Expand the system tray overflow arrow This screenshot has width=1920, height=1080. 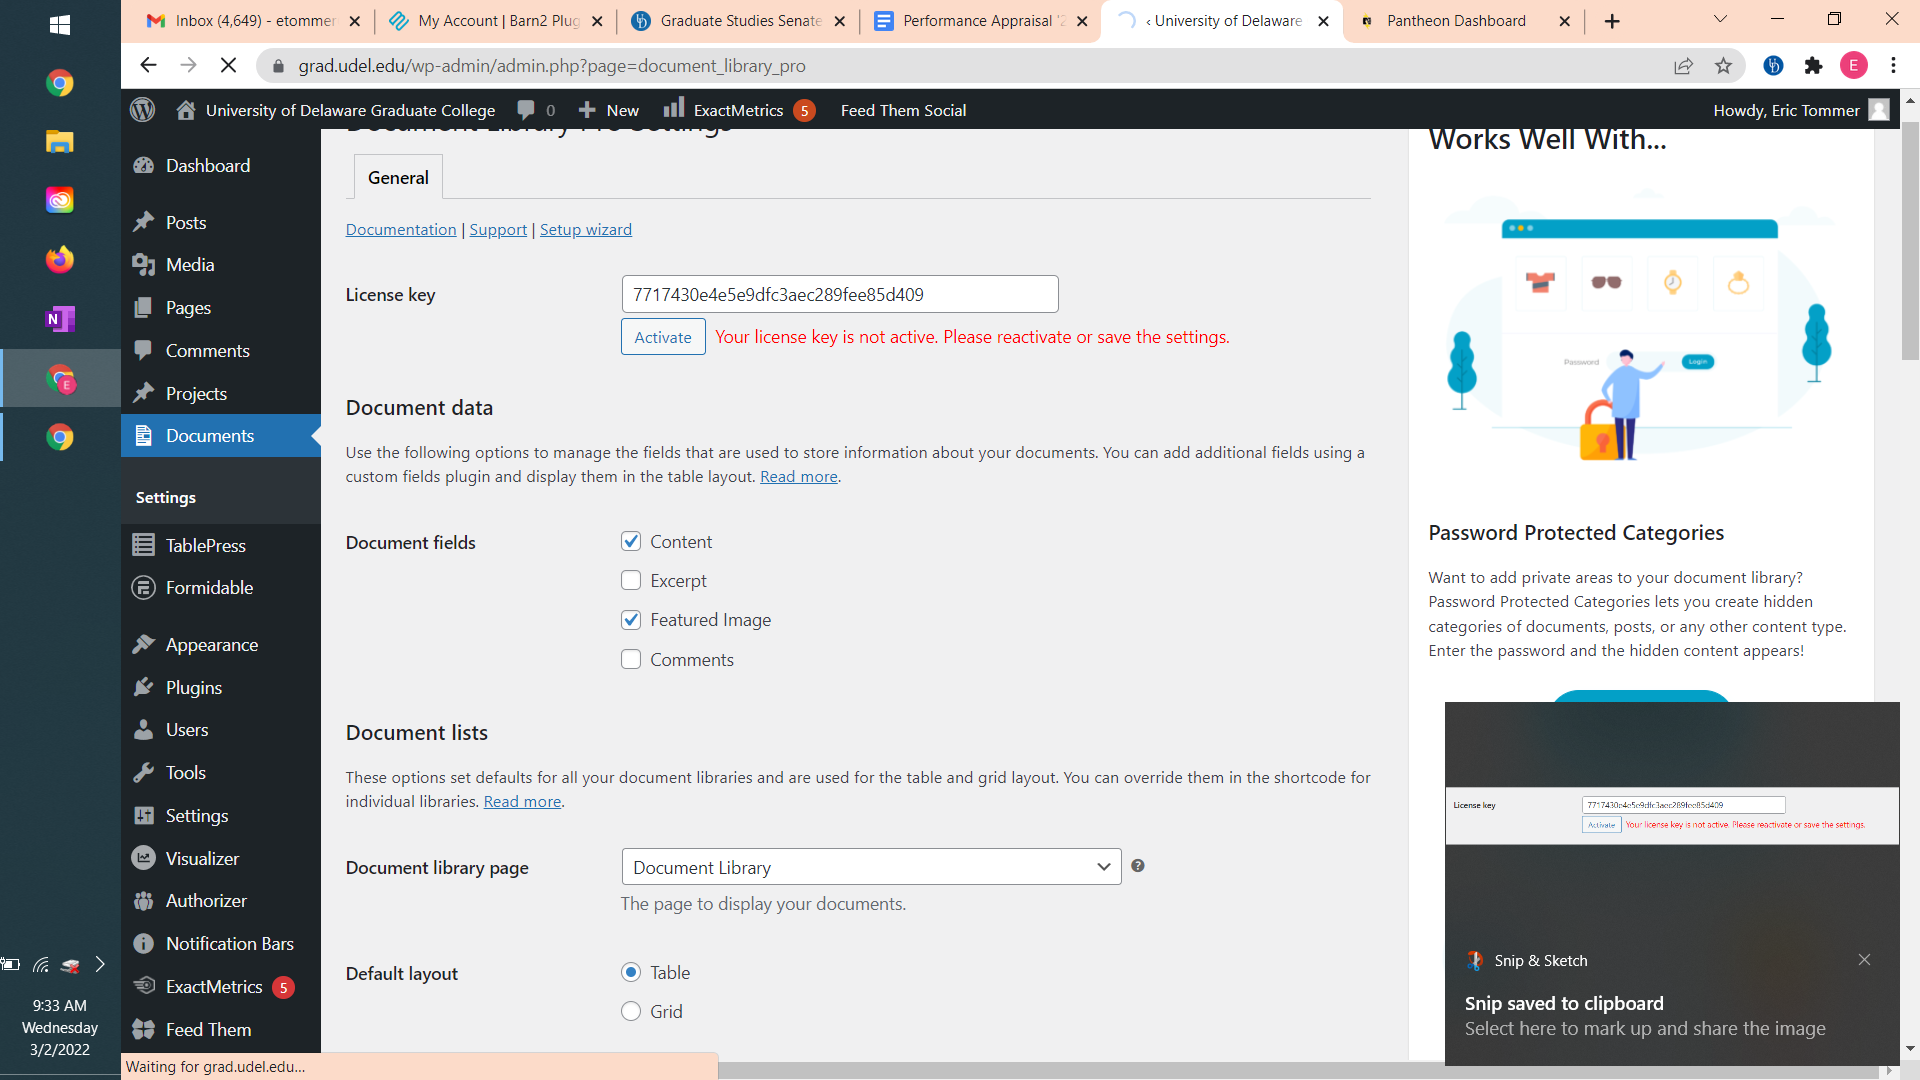point(100,964)
